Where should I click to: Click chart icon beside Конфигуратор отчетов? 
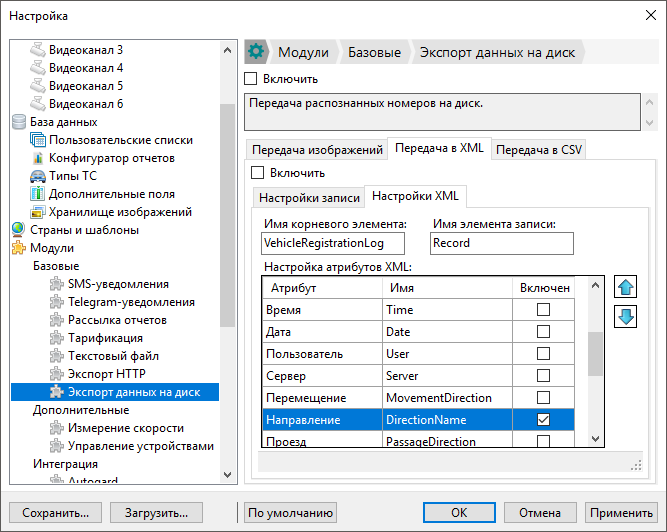[38, 158]
